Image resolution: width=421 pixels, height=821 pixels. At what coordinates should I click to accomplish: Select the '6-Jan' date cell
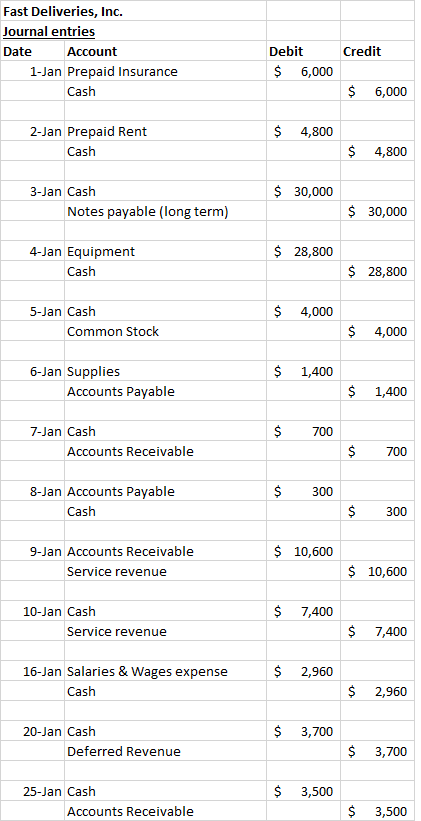coord(33,371)
